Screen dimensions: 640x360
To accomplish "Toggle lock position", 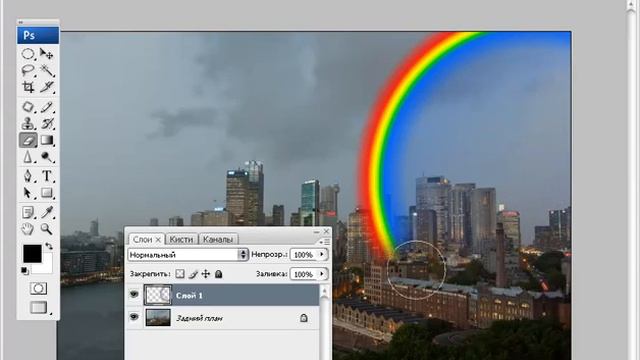I will click(x=206, y=273).
